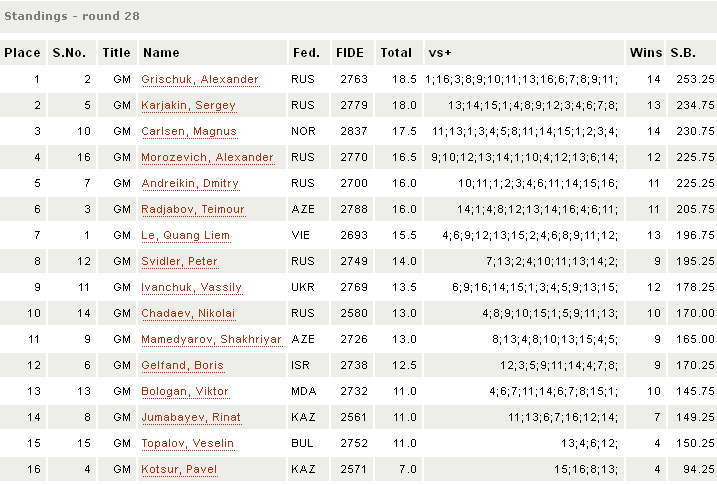Click Jumabayev, Rinat link
Image resolution: width=717 pixels, height=485 pixels.
pos(192,418)
